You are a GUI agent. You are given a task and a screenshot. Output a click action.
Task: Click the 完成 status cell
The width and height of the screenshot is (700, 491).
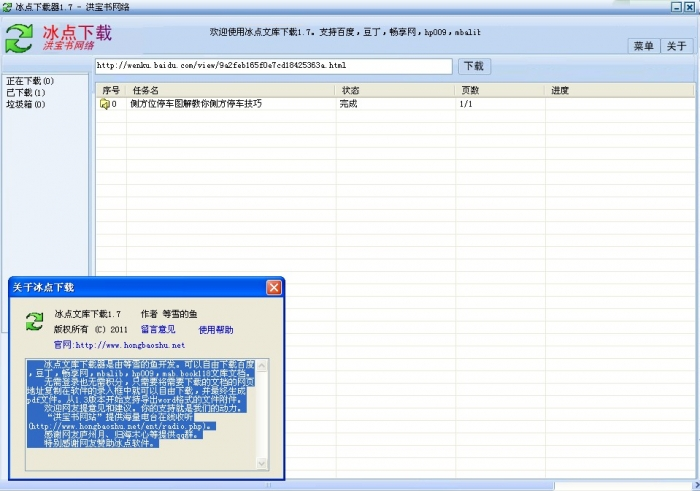(x=348, y=104)
